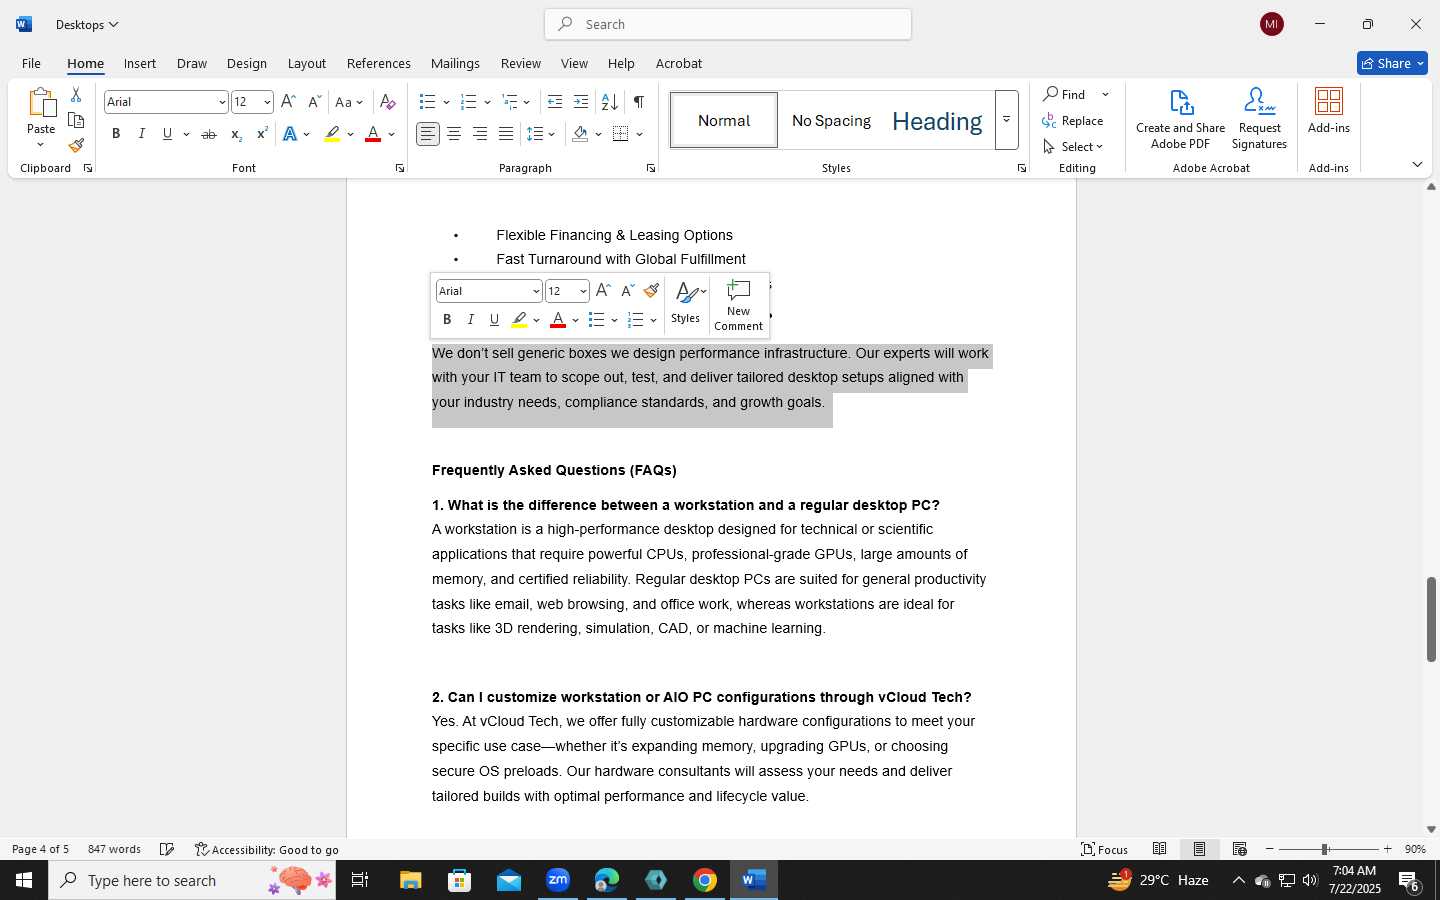
Task: Apply subscript formatting
Action: 236,134
